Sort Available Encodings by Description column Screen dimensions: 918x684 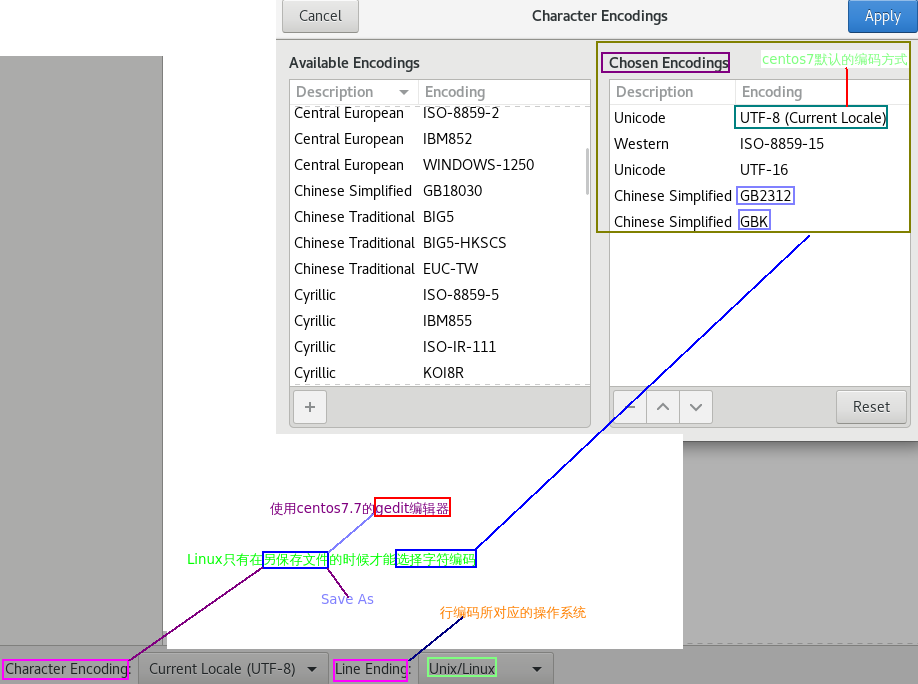(x=354, y=92)
